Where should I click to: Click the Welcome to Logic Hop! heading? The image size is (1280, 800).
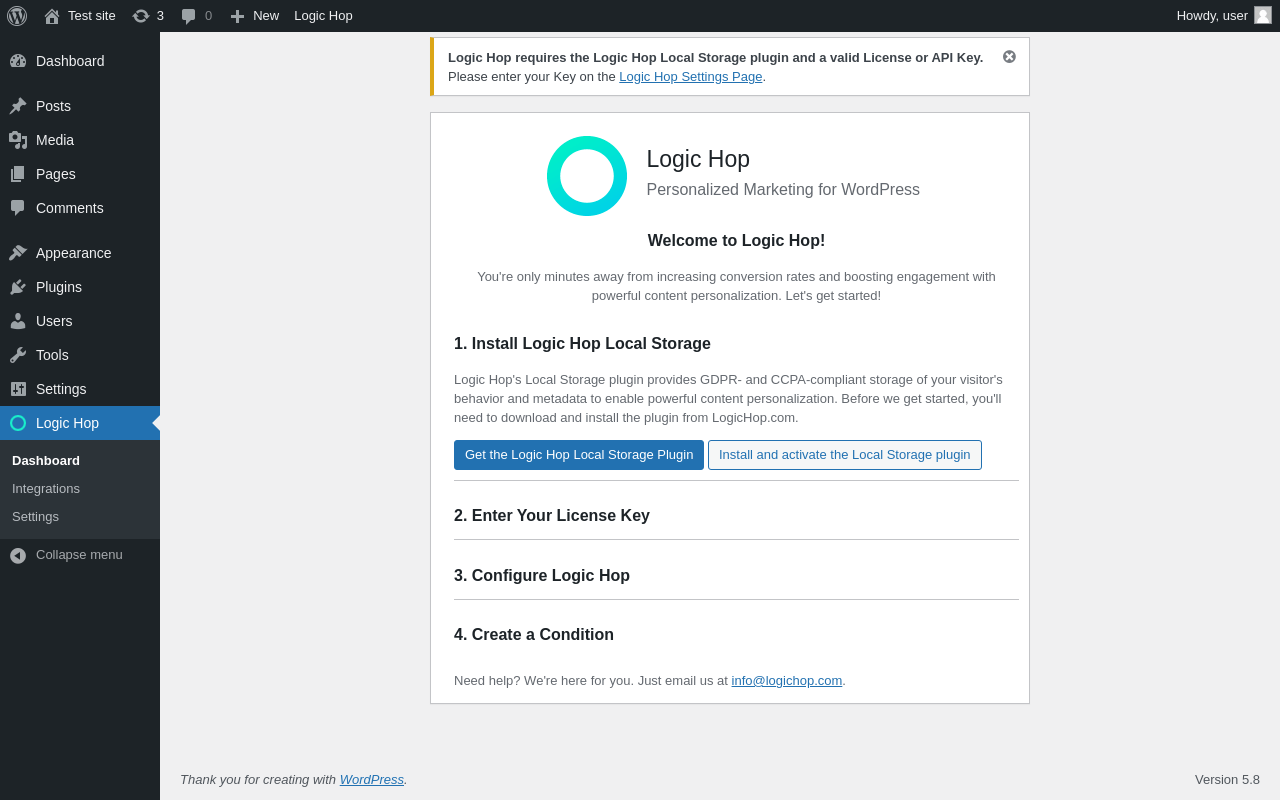736,241
